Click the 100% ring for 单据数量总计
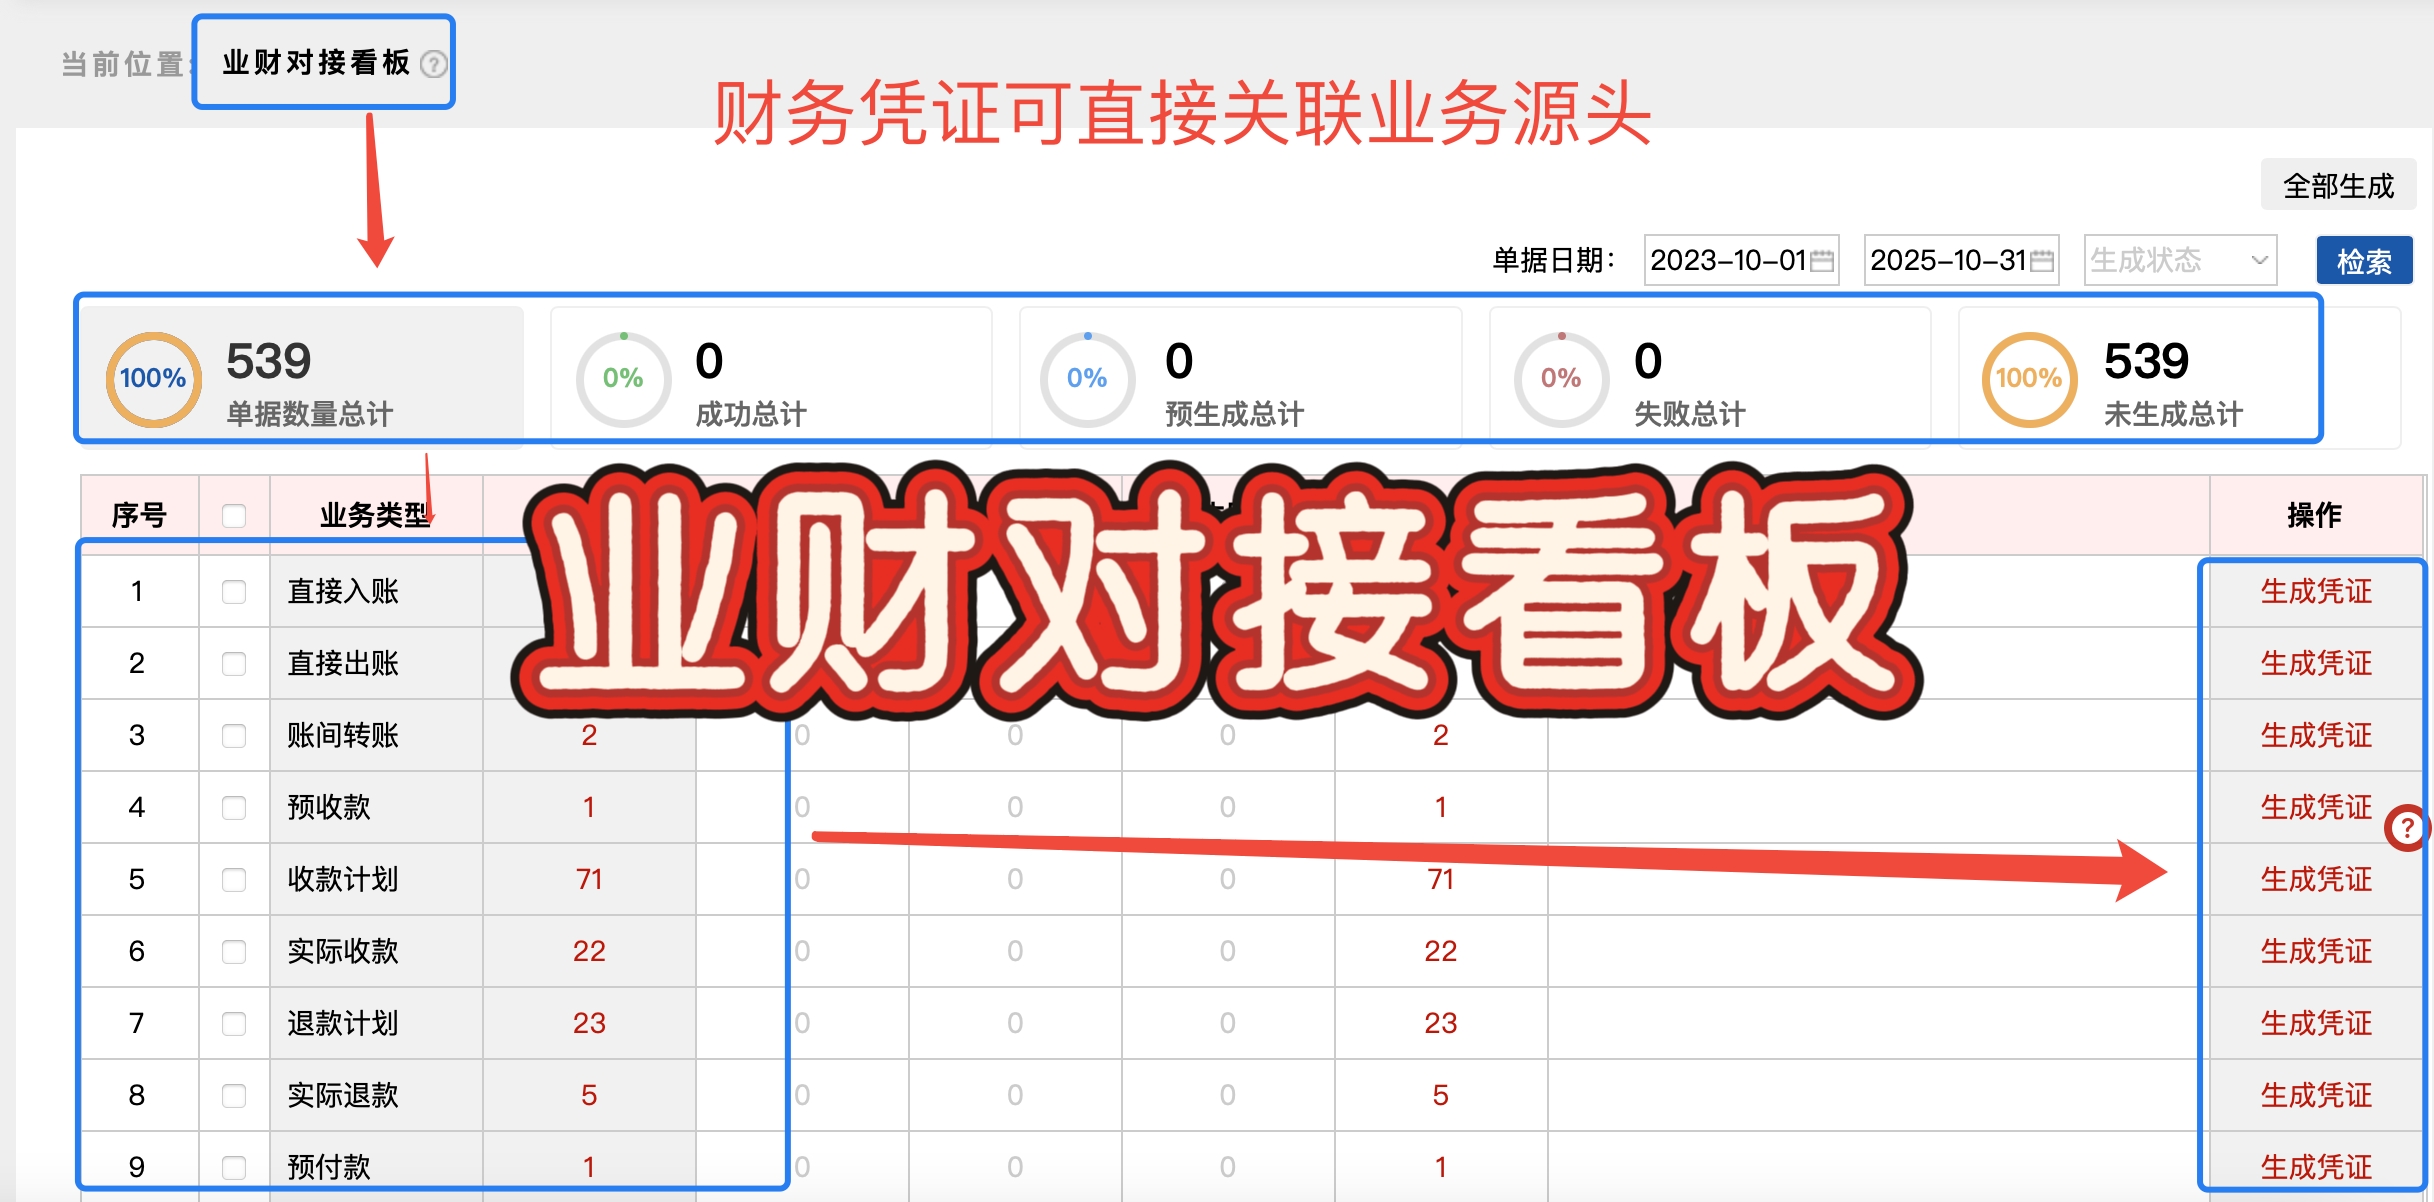The height and width of the screenshot is (1202, 2434). [153, 379]
